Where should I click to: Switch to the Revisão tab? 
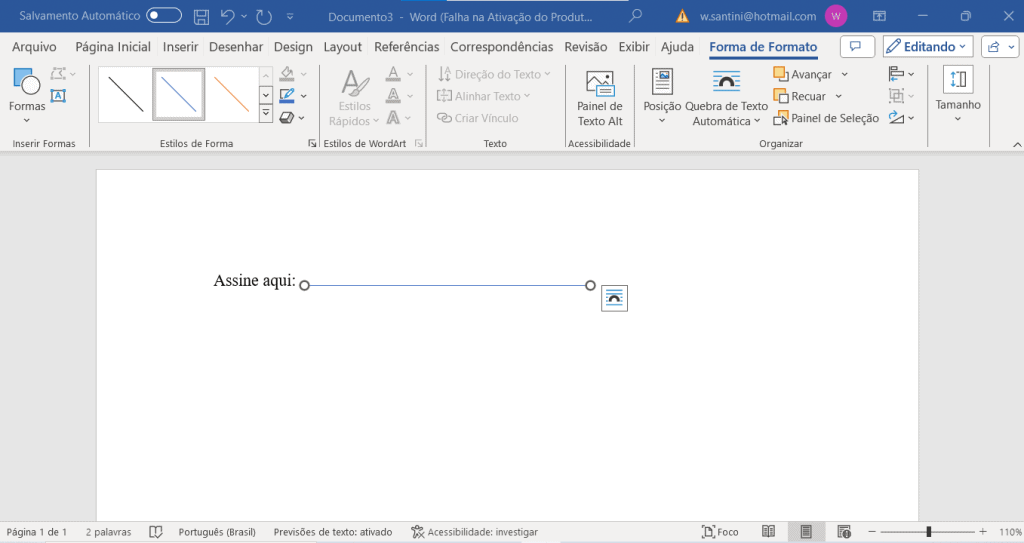click(x=585, y=47)
